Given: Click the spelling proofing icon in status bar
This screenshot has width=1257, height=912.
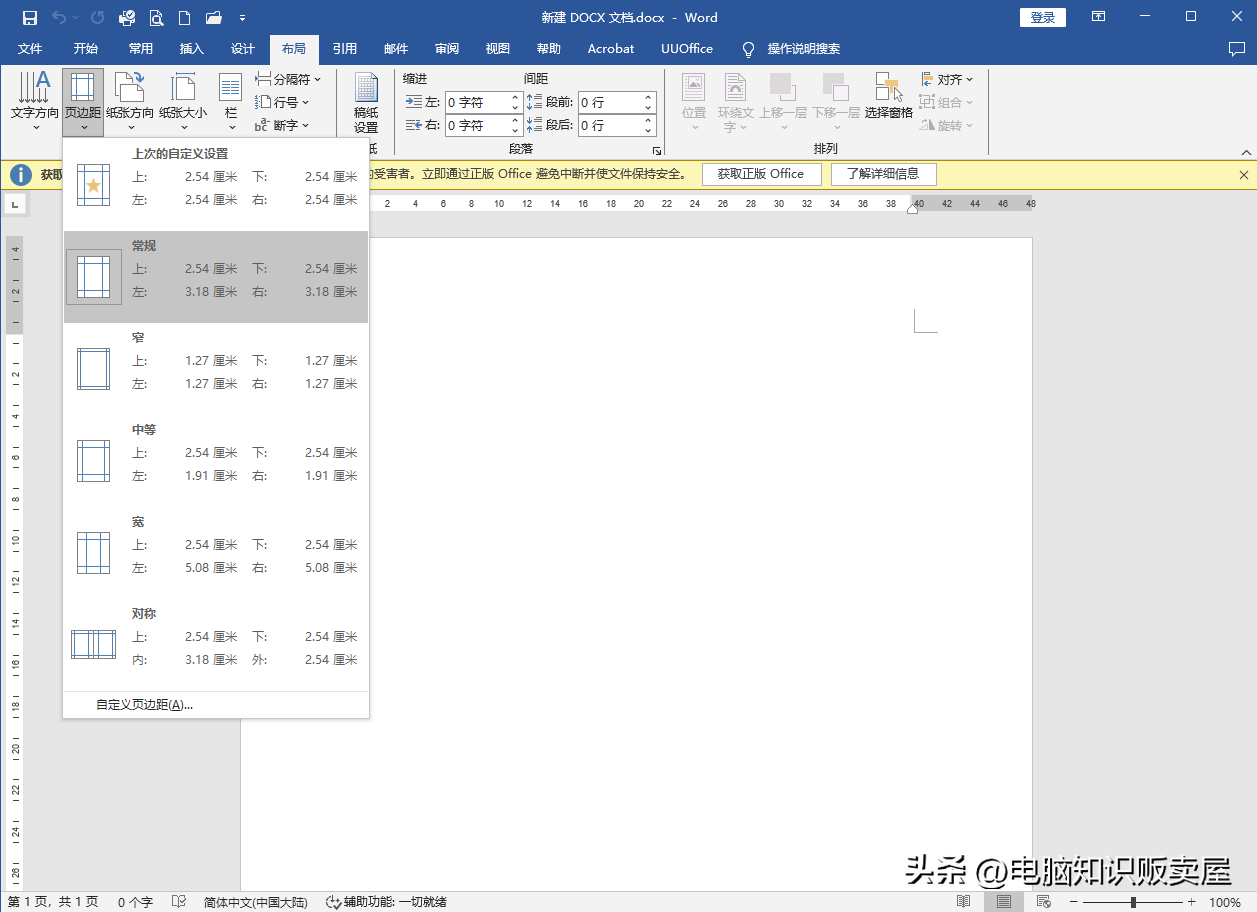Looking at the screenshot, I should (x=179, y=902).
